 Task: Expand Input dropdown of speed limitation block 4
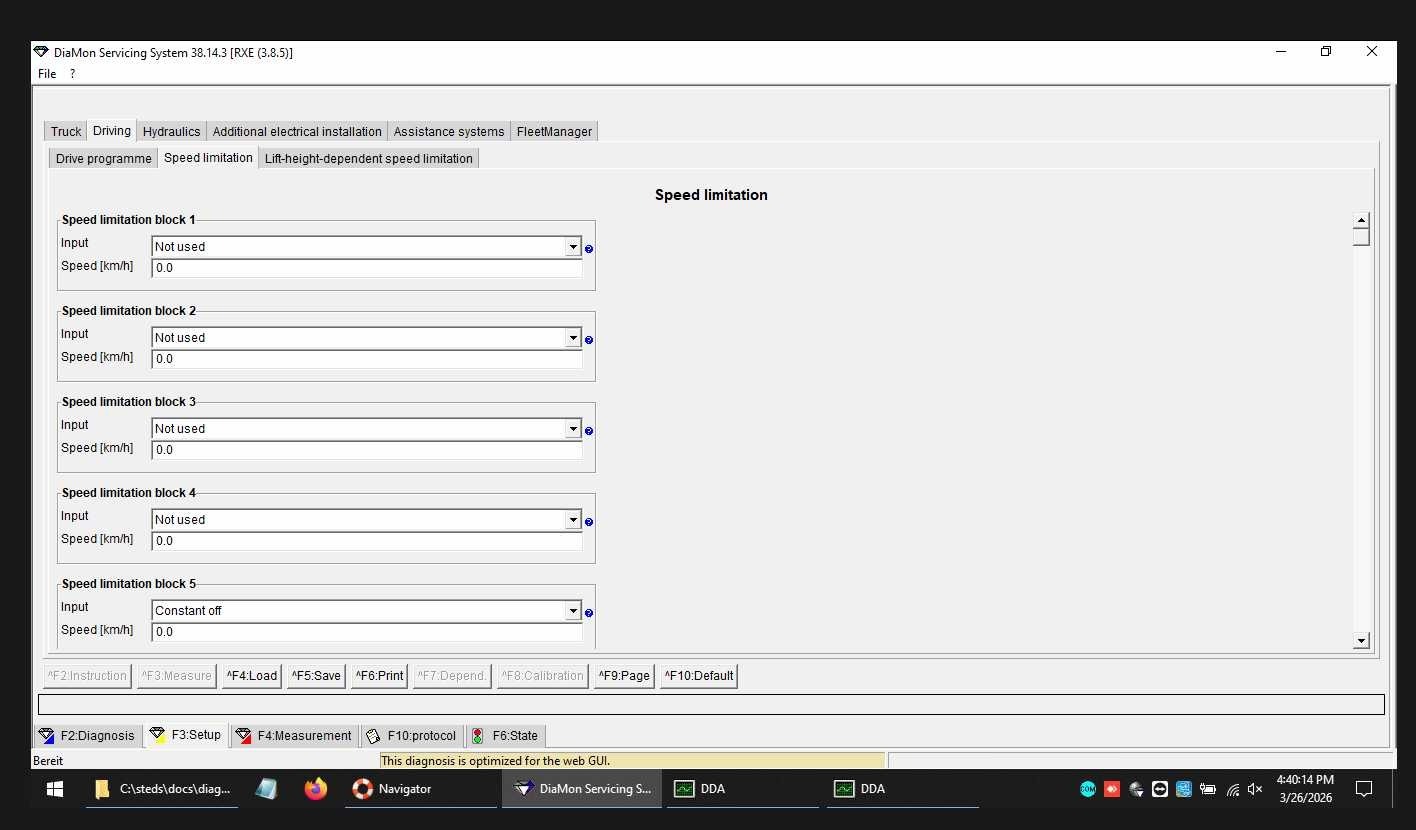coord(573,520)
